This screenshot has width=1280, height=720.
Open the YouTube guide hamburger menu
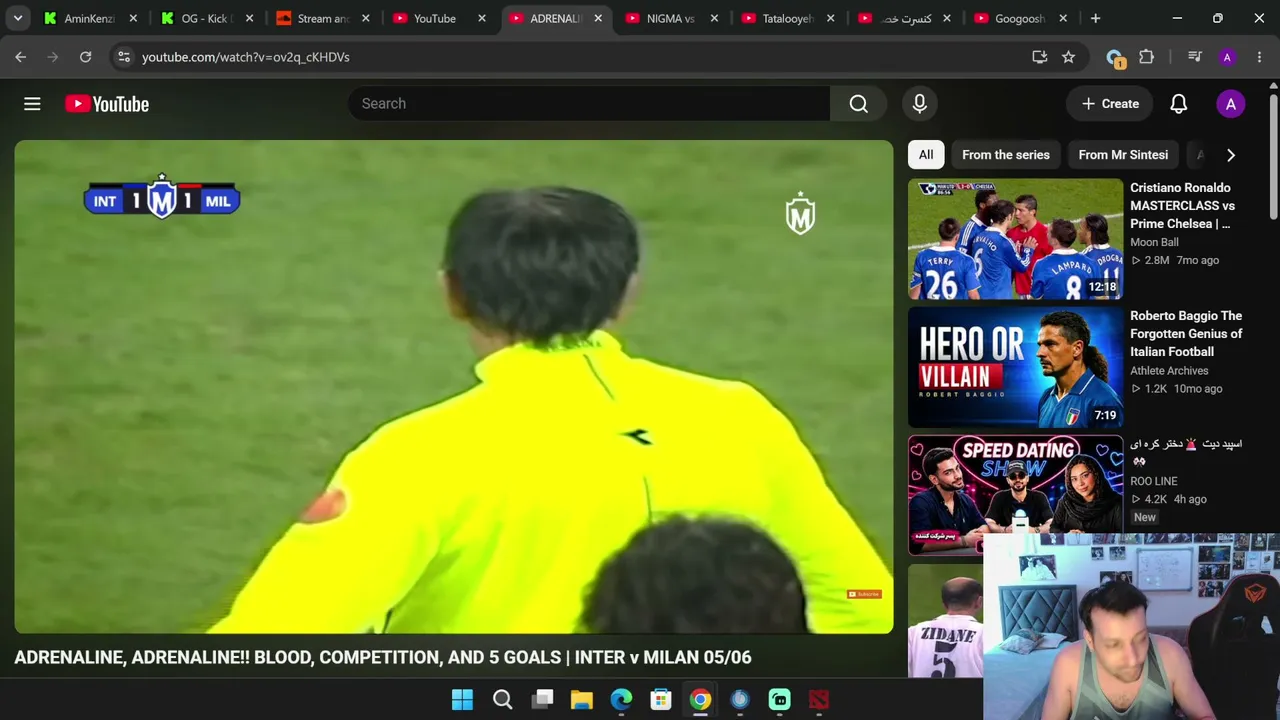point(32,104)
